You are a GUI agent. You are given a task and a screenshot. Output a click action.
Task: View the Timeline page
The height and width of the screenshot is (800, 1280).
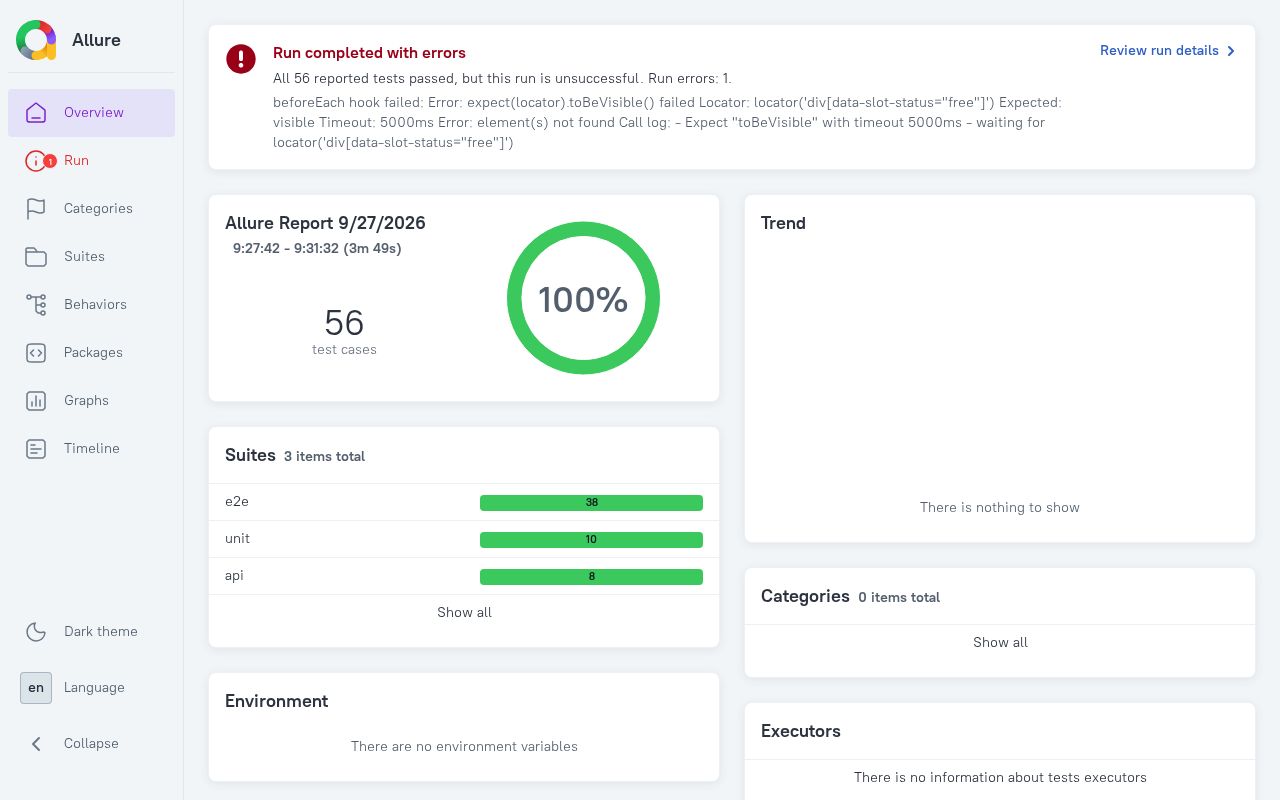click(x=92, y=449)
